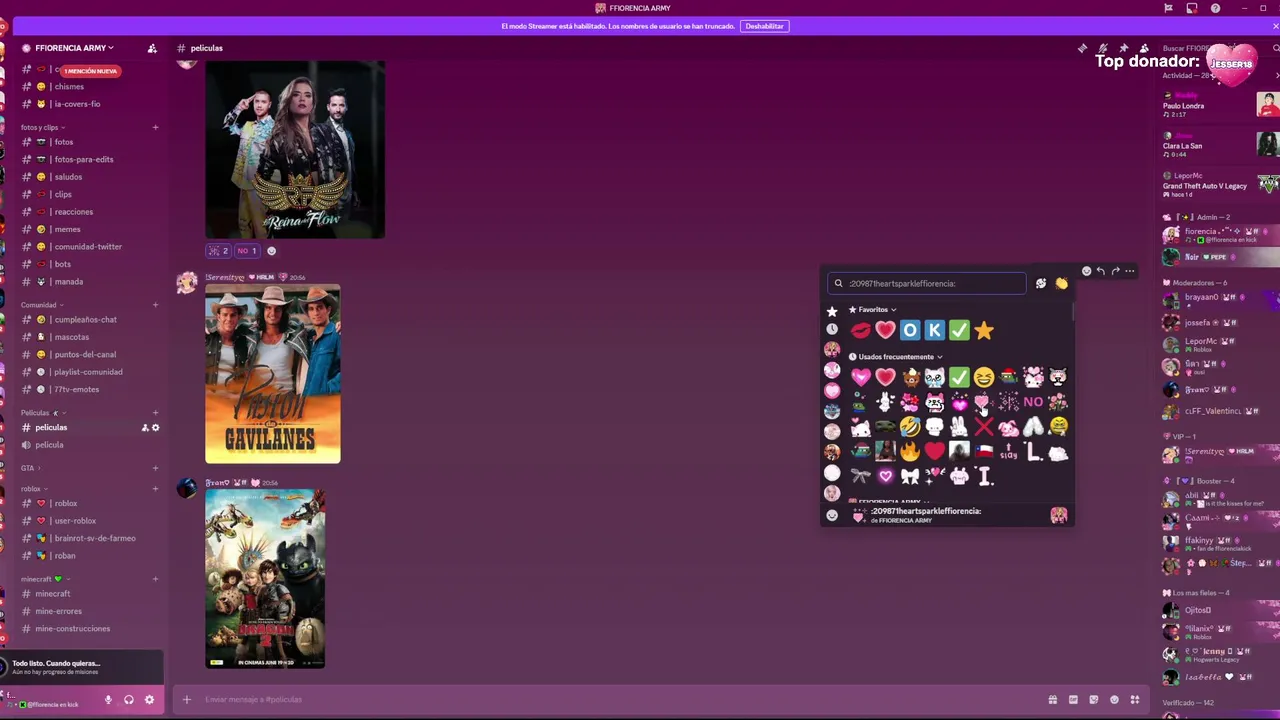The width and height of the screenshot is (1280, 720).
Task: Show pinned messages in películas
Action: [x=1124, y=48]
